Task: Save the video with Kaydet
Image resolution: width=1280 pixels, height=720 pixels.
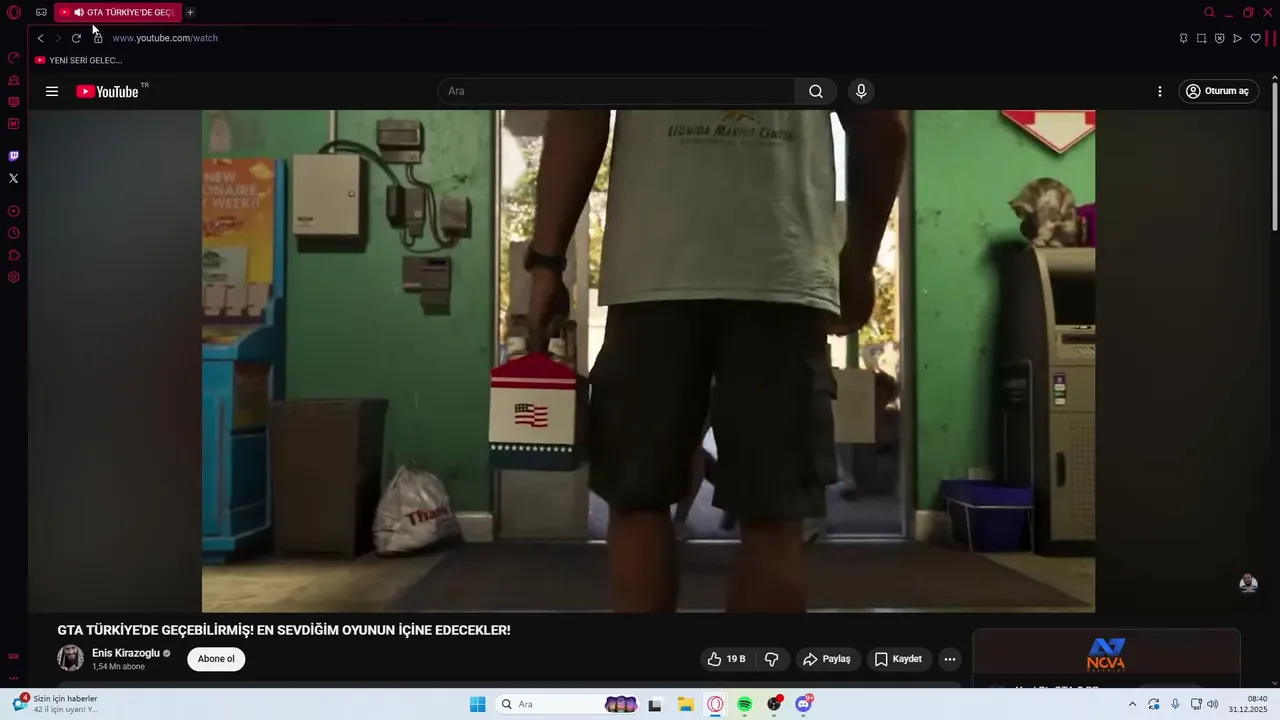Action: pyautogui.click(x=898, y=659)
